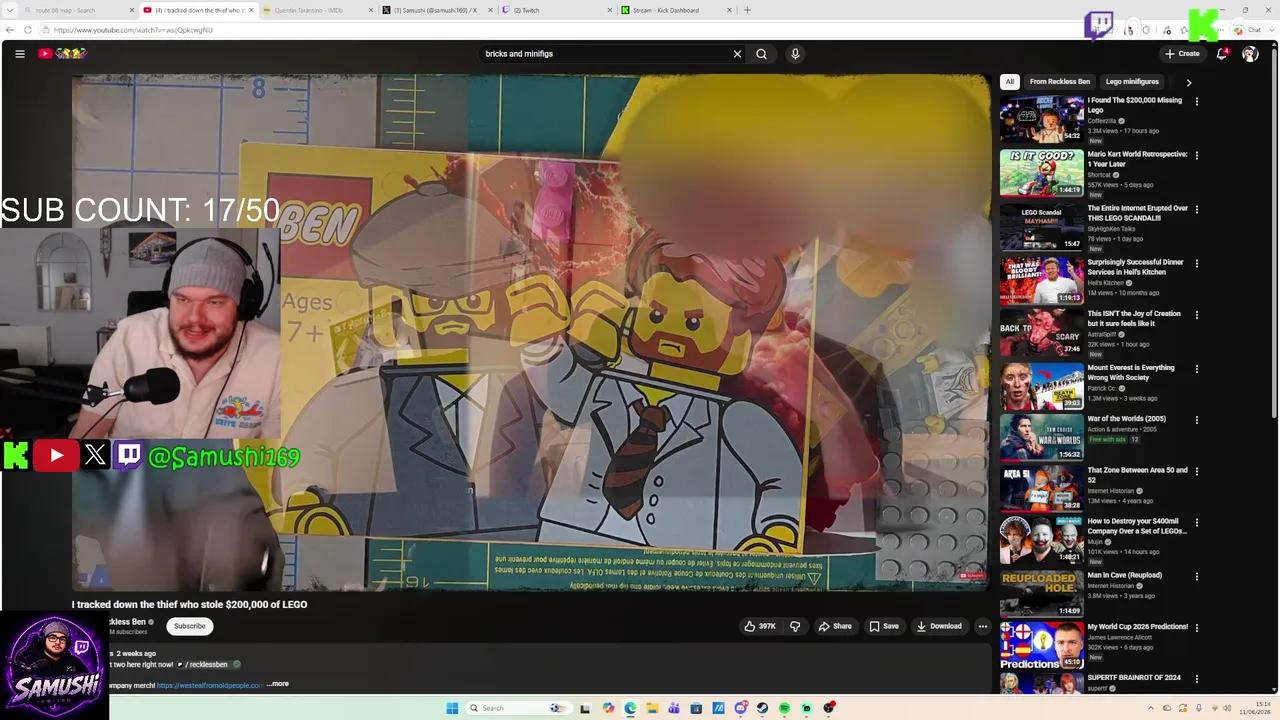1280x720 pixels.
Task: Dislike the video with thumbs down
Action: 795,626
